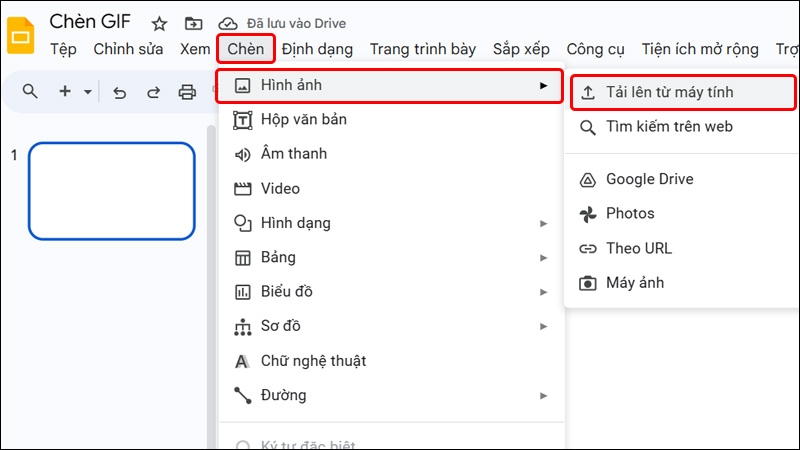Click the move to folder icon
This screenshot has height=450, width=800.
[193, 23]
